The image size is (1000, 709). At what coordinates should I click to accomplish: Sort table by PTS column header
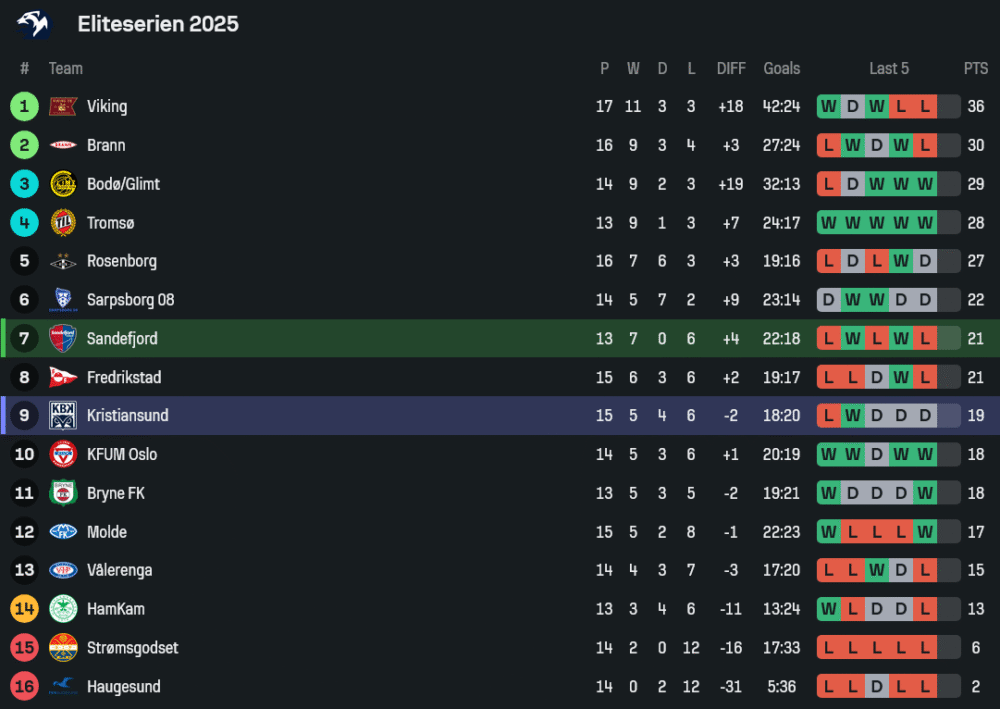[x=975, y=68]
